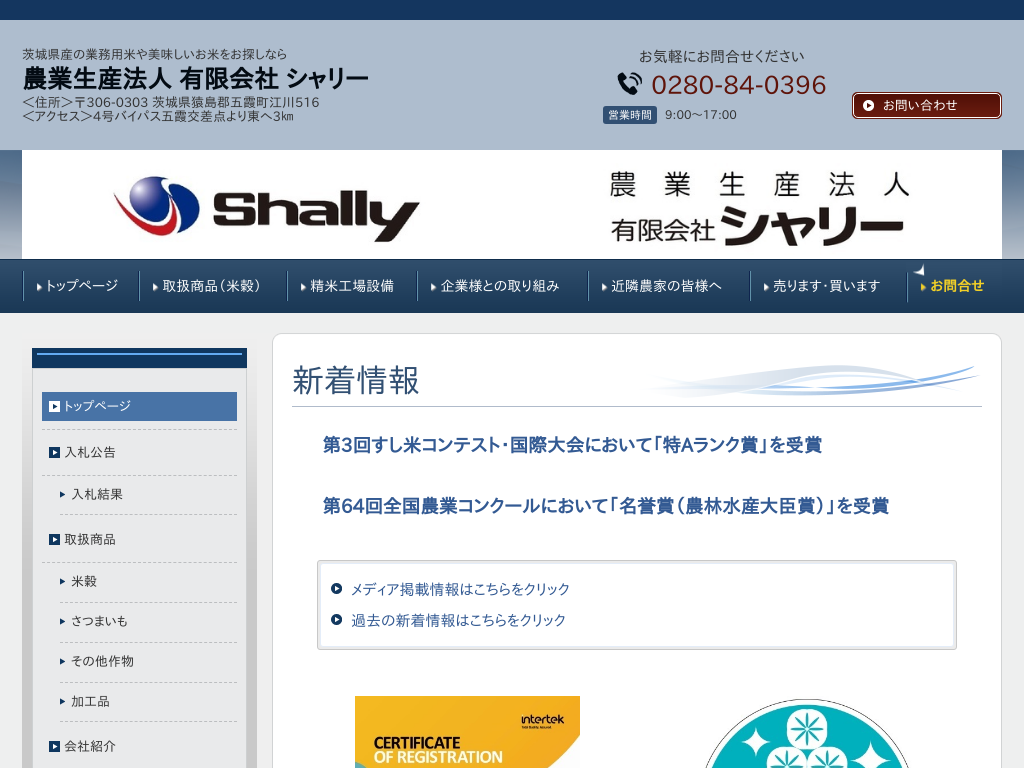Image resolution: width=1024 pixels, height=768 pixels.
Task: Click the 新着情報 heading
Action: point(356,380)
